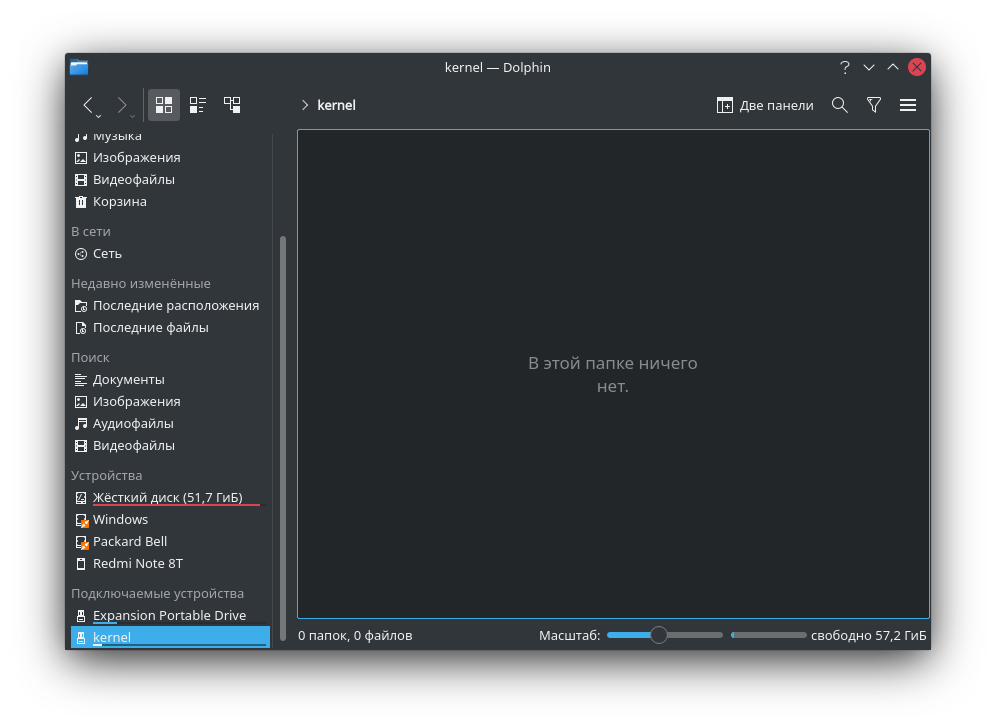Click the help question mark button
The height and width of the screenshot is (727, 996).
pyautogui.click(x=844, y=67)
